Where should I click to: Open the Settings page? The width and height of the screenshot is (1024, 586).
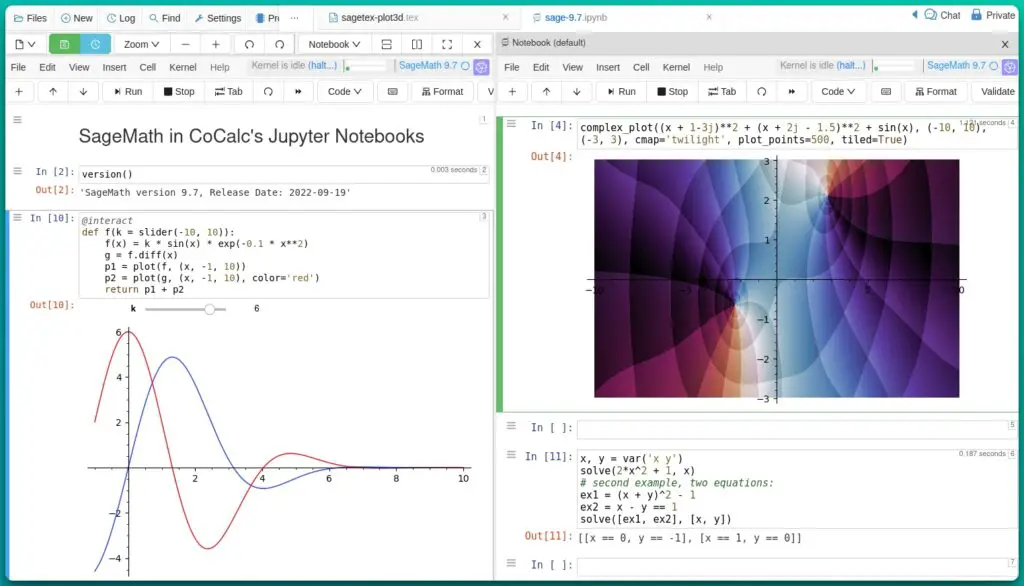[217, 18]
